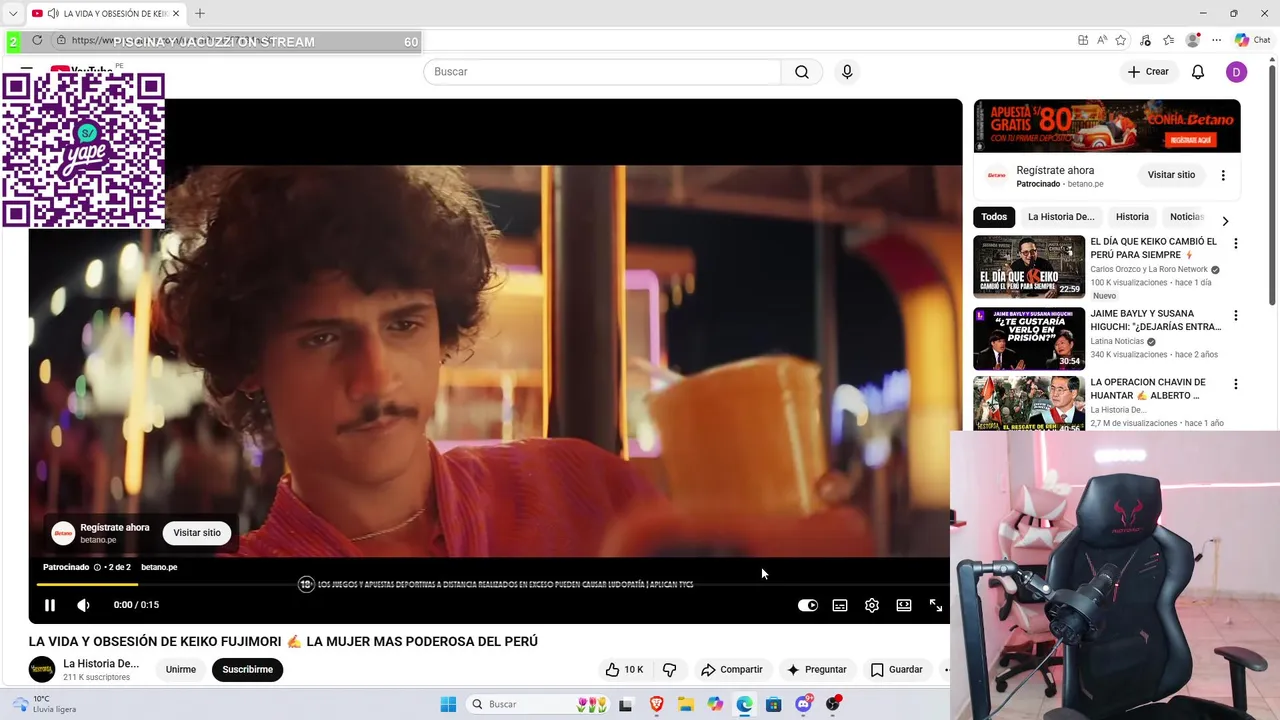This screenshot has width=1280, height=720.
Task: Turn on subtitles with the captions icon
Action: point(840,605)
